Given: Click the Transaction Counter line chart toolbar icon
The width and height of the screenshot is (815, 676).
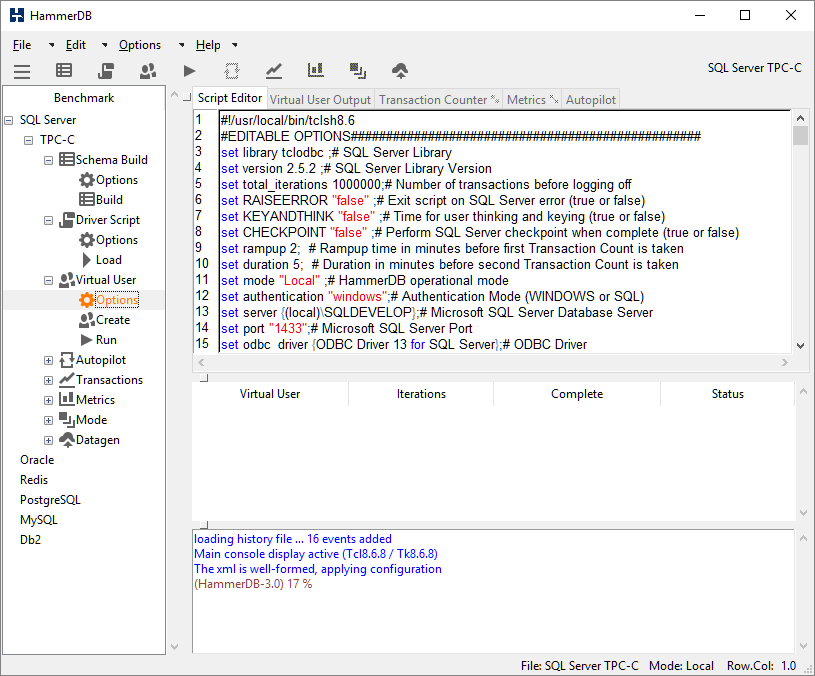Looking at the screenshot, I should (x=274, y=71).
